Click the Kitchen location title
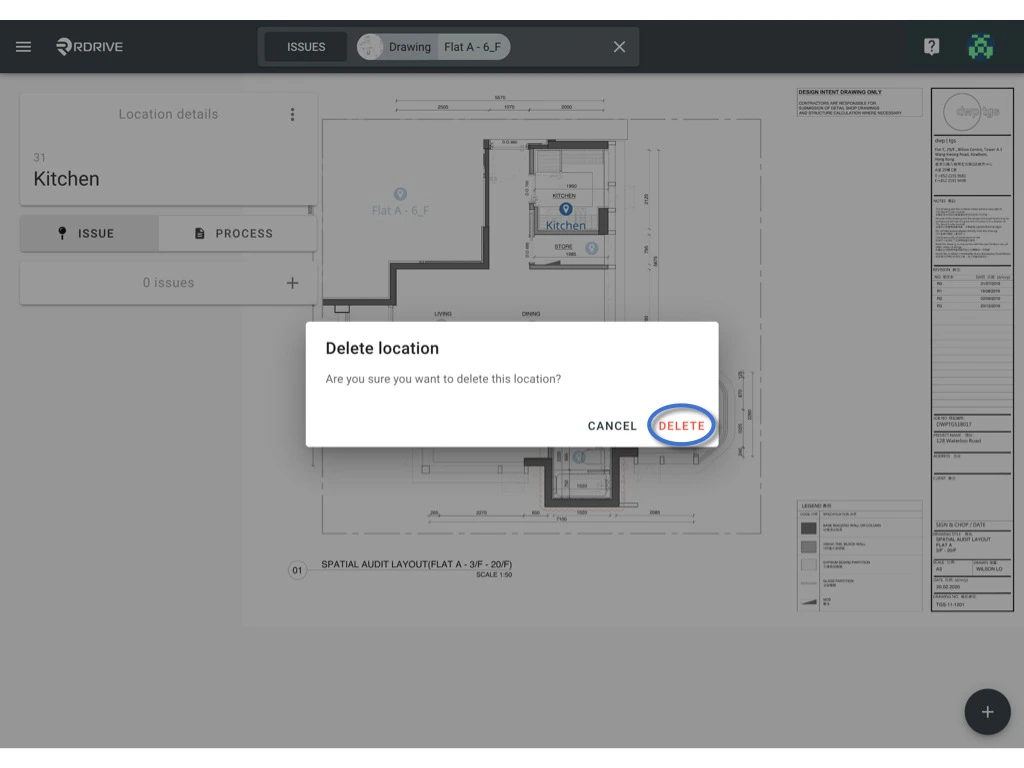This screenshot has height=768, width=1024. coord(66,178)
